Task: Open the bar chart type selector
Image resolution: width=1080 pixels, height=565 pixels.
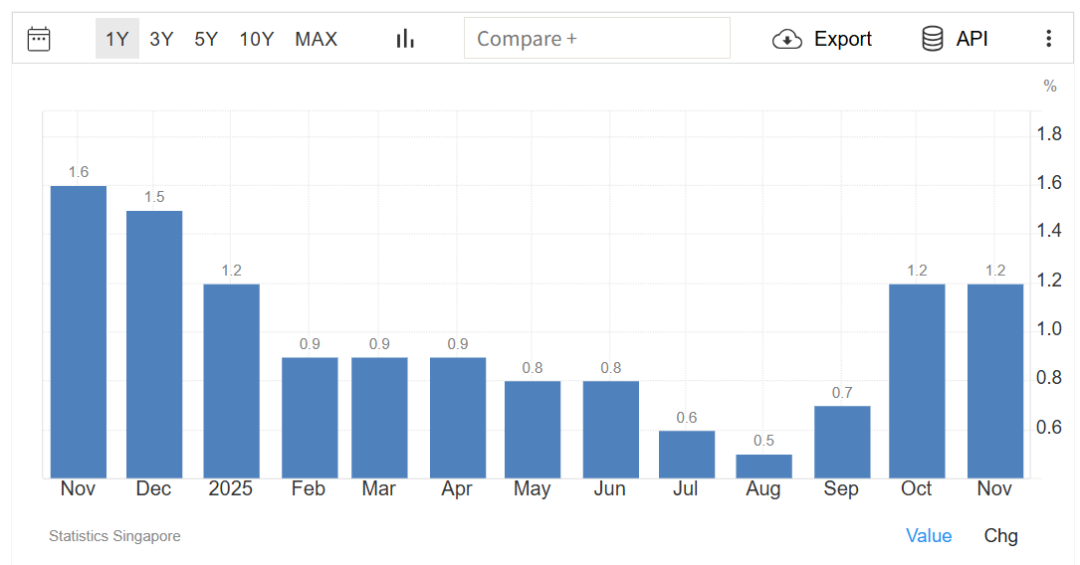Action: (405, 39)
